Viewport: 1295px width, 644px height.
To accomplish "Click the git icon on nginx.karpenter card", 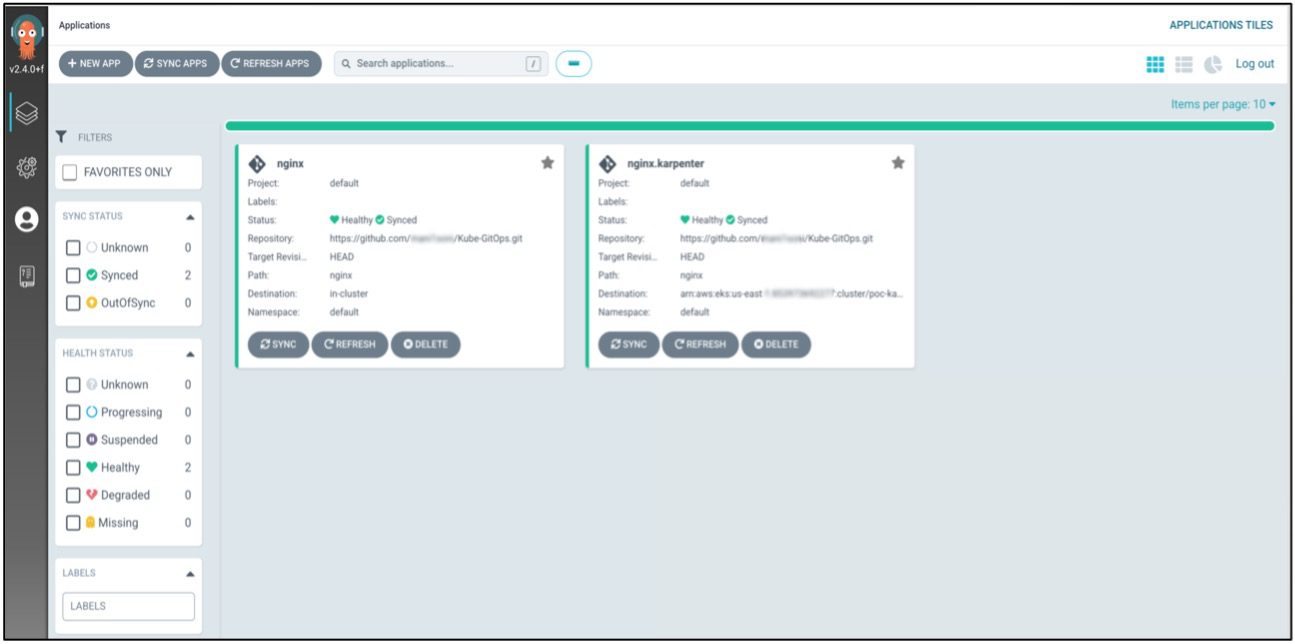I will 606,163.
